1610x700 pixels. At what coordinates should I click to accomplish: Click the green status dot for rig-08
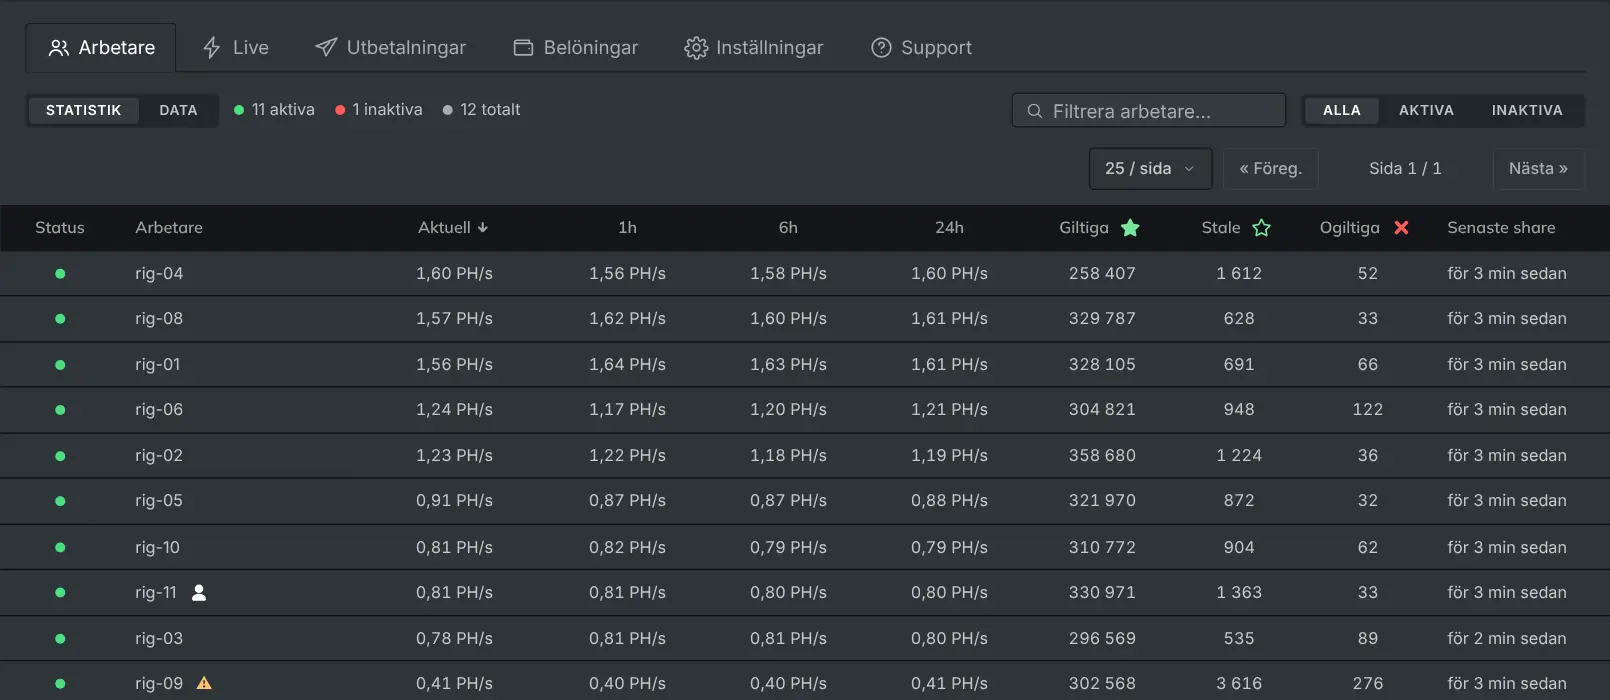60,319
